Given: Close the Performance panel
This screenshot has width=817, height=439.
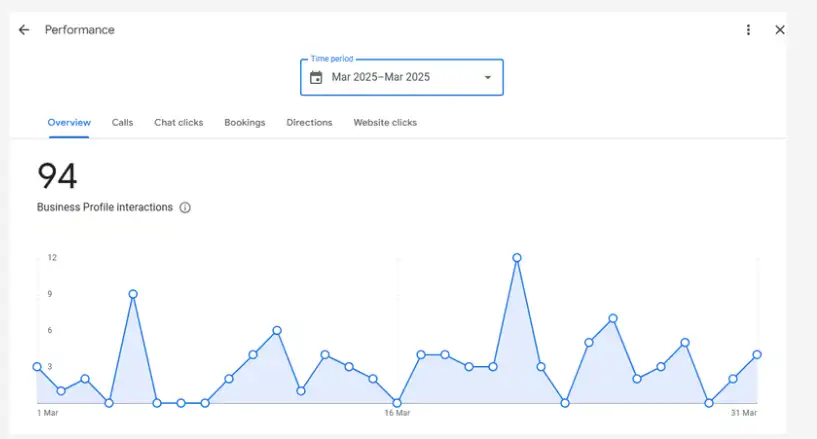Looking at the screenshot, I should click(x=780, y=30).
